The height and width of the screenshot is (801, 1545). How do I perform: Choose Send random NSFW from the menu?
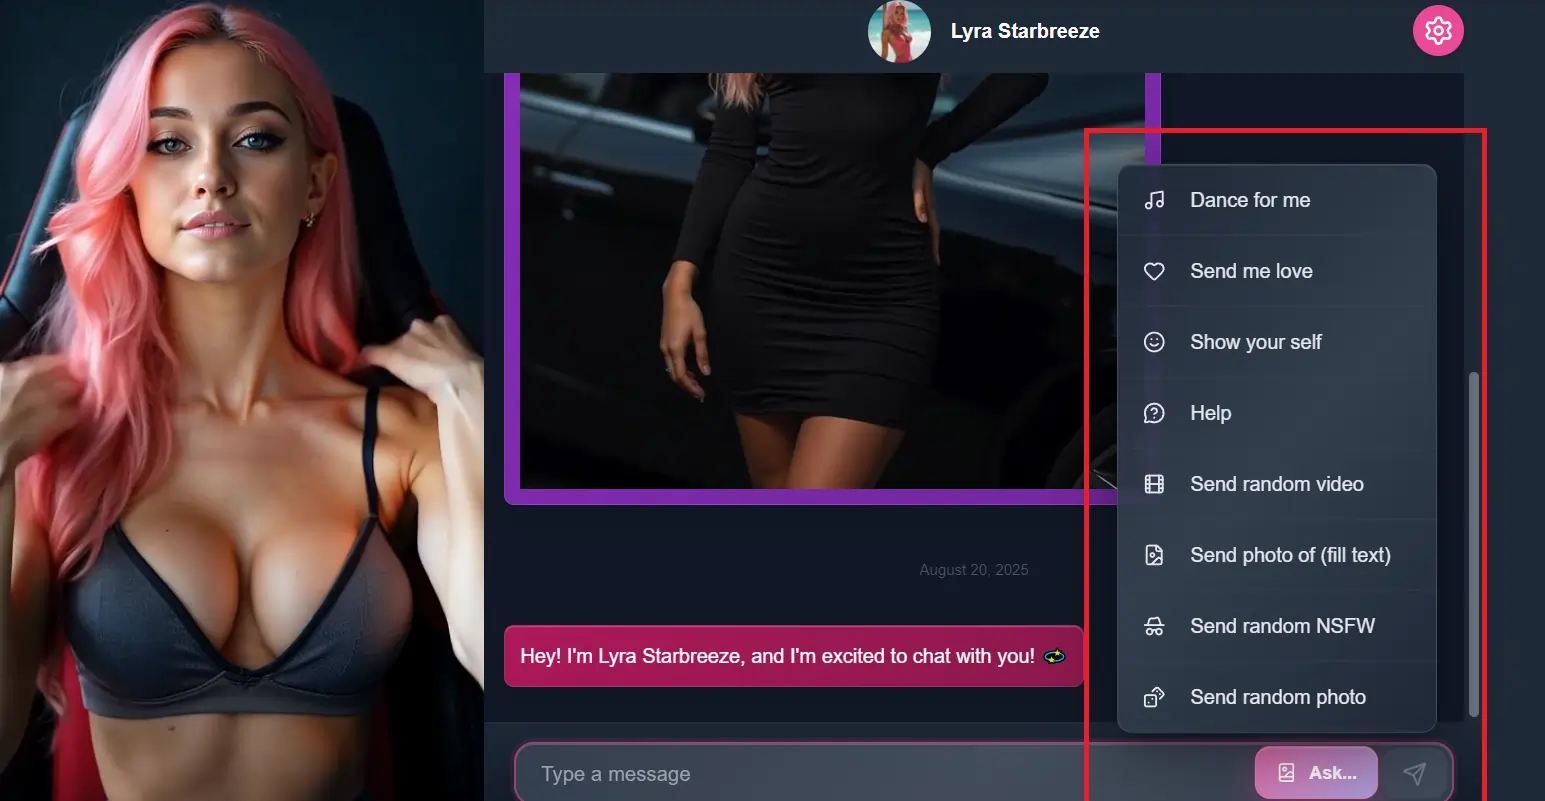click(1283, 625)
